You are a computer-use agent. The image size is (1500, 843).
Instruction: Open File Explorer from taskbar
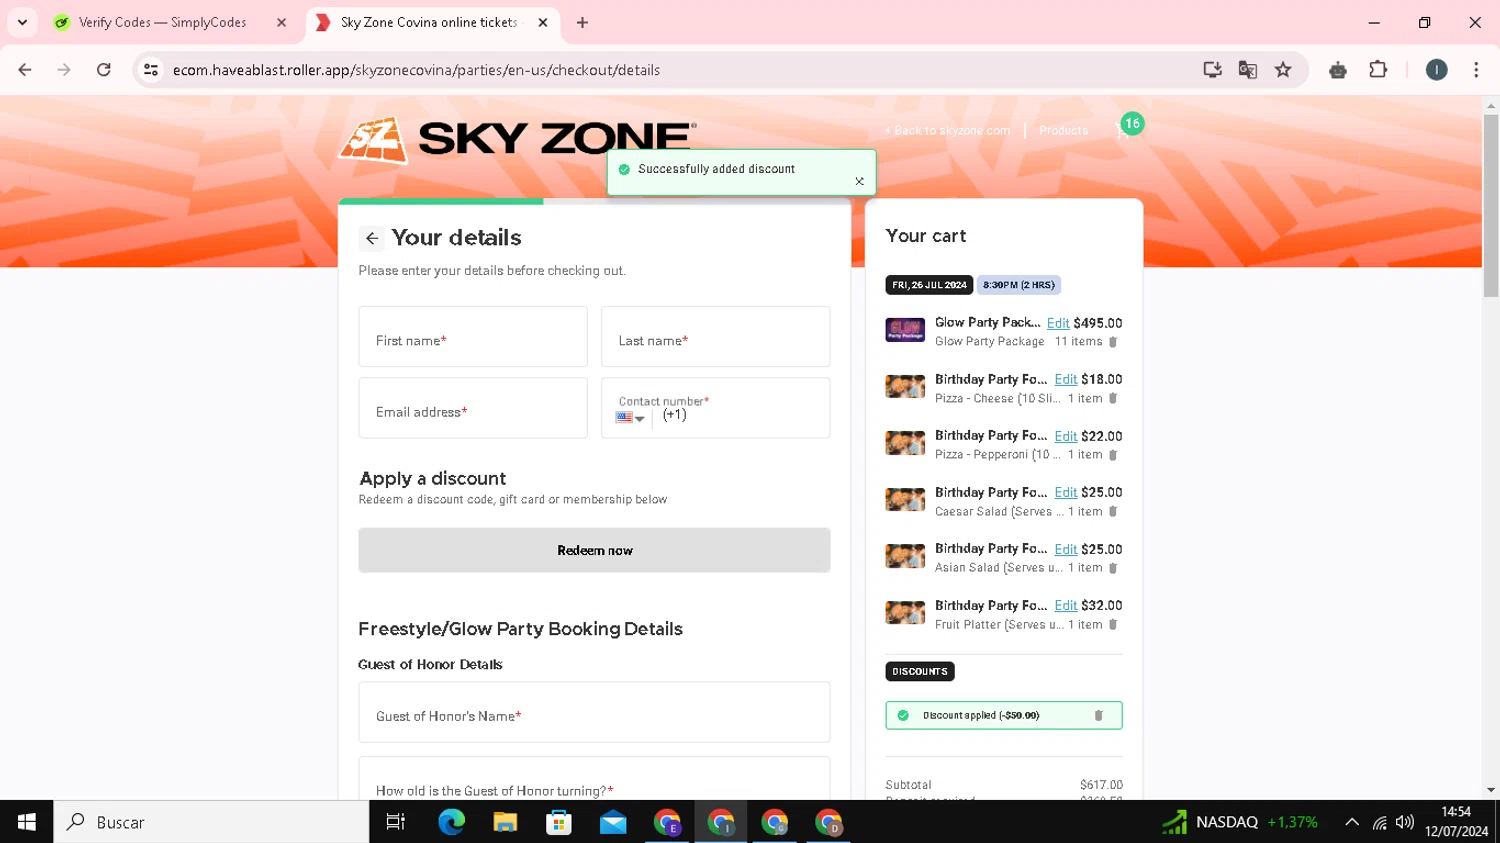(x=505, y=822)
